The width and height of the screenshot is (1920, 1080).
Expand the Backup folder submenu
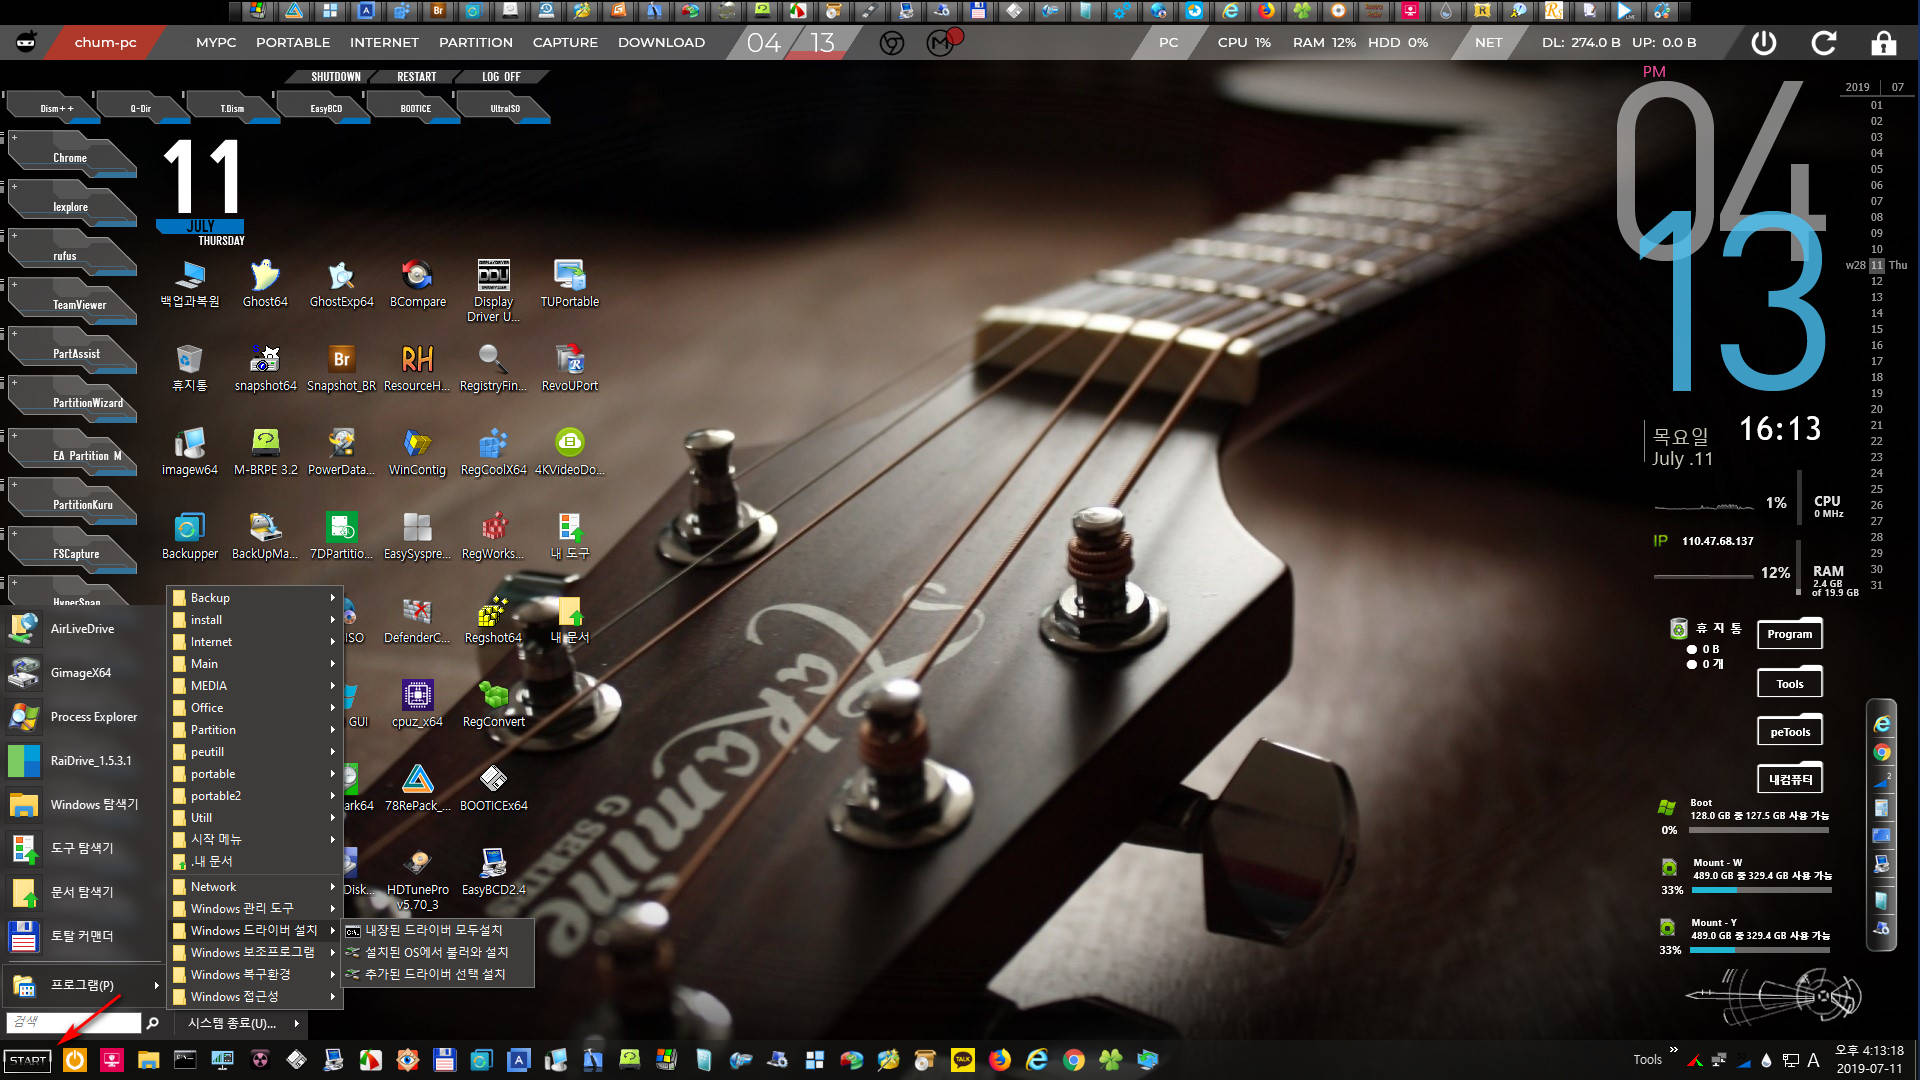tap(255, 598)
